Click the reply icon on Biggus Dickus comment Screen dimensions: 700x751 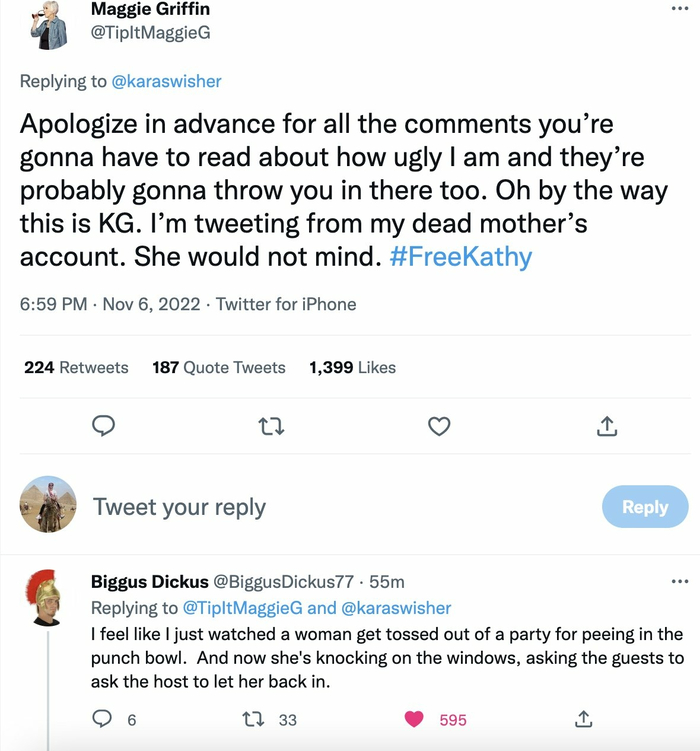(x=101, y=719)
